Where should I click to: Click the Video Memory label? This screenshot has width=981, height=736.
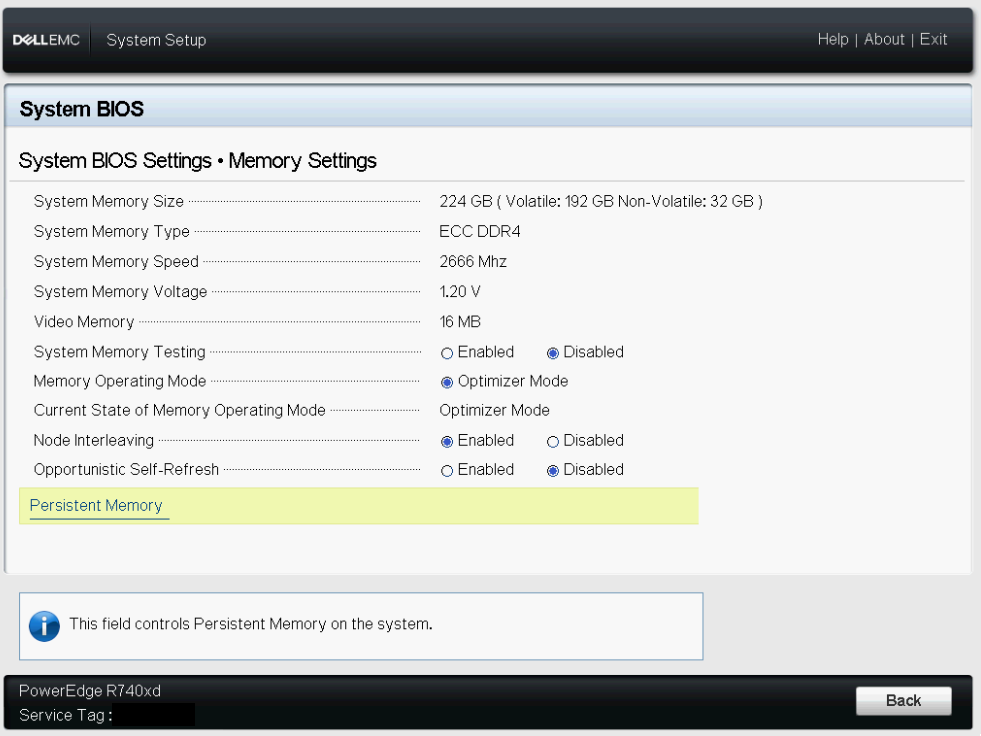(84, 322)
